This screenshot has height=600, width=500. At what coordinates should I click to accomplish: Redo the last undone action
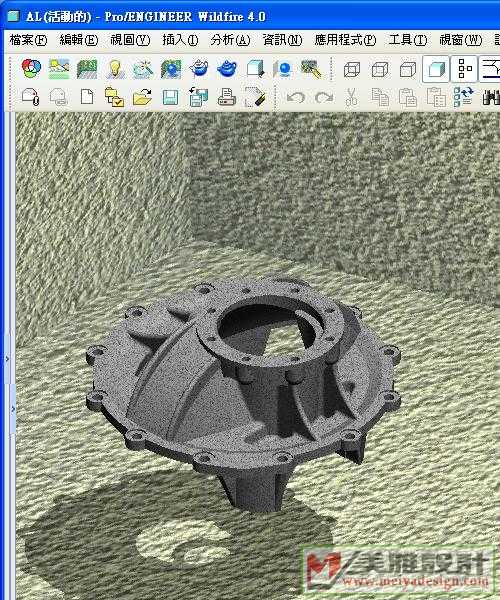tap(324, 97)
